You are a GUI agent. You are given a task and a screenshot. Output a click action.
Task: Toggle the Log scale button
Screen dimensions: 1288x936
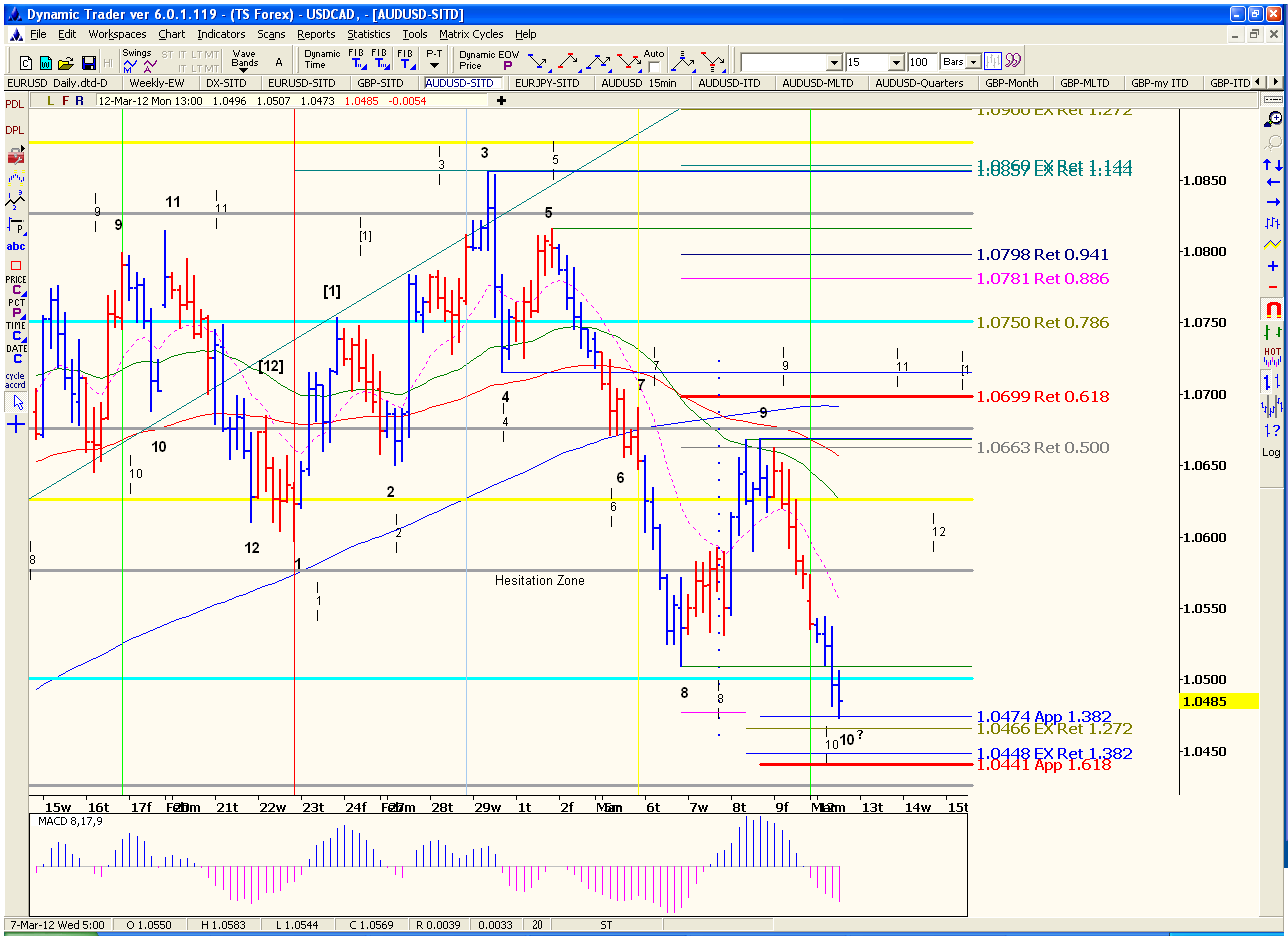coord(1272,452)
